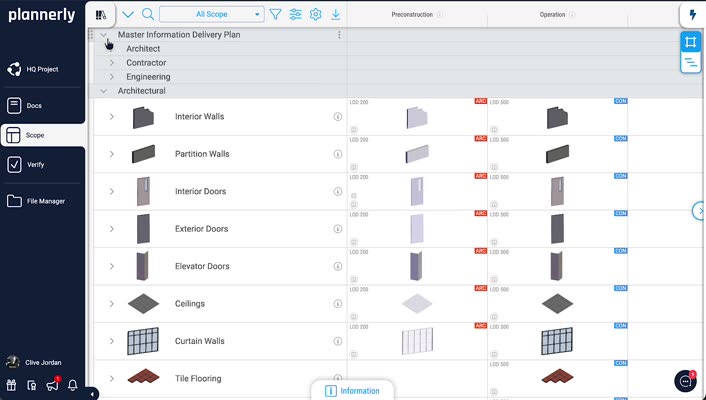The height and width of the screenshot is (400, 706).
Task: Click the Interior Doors row label
Action: (200, 191)
